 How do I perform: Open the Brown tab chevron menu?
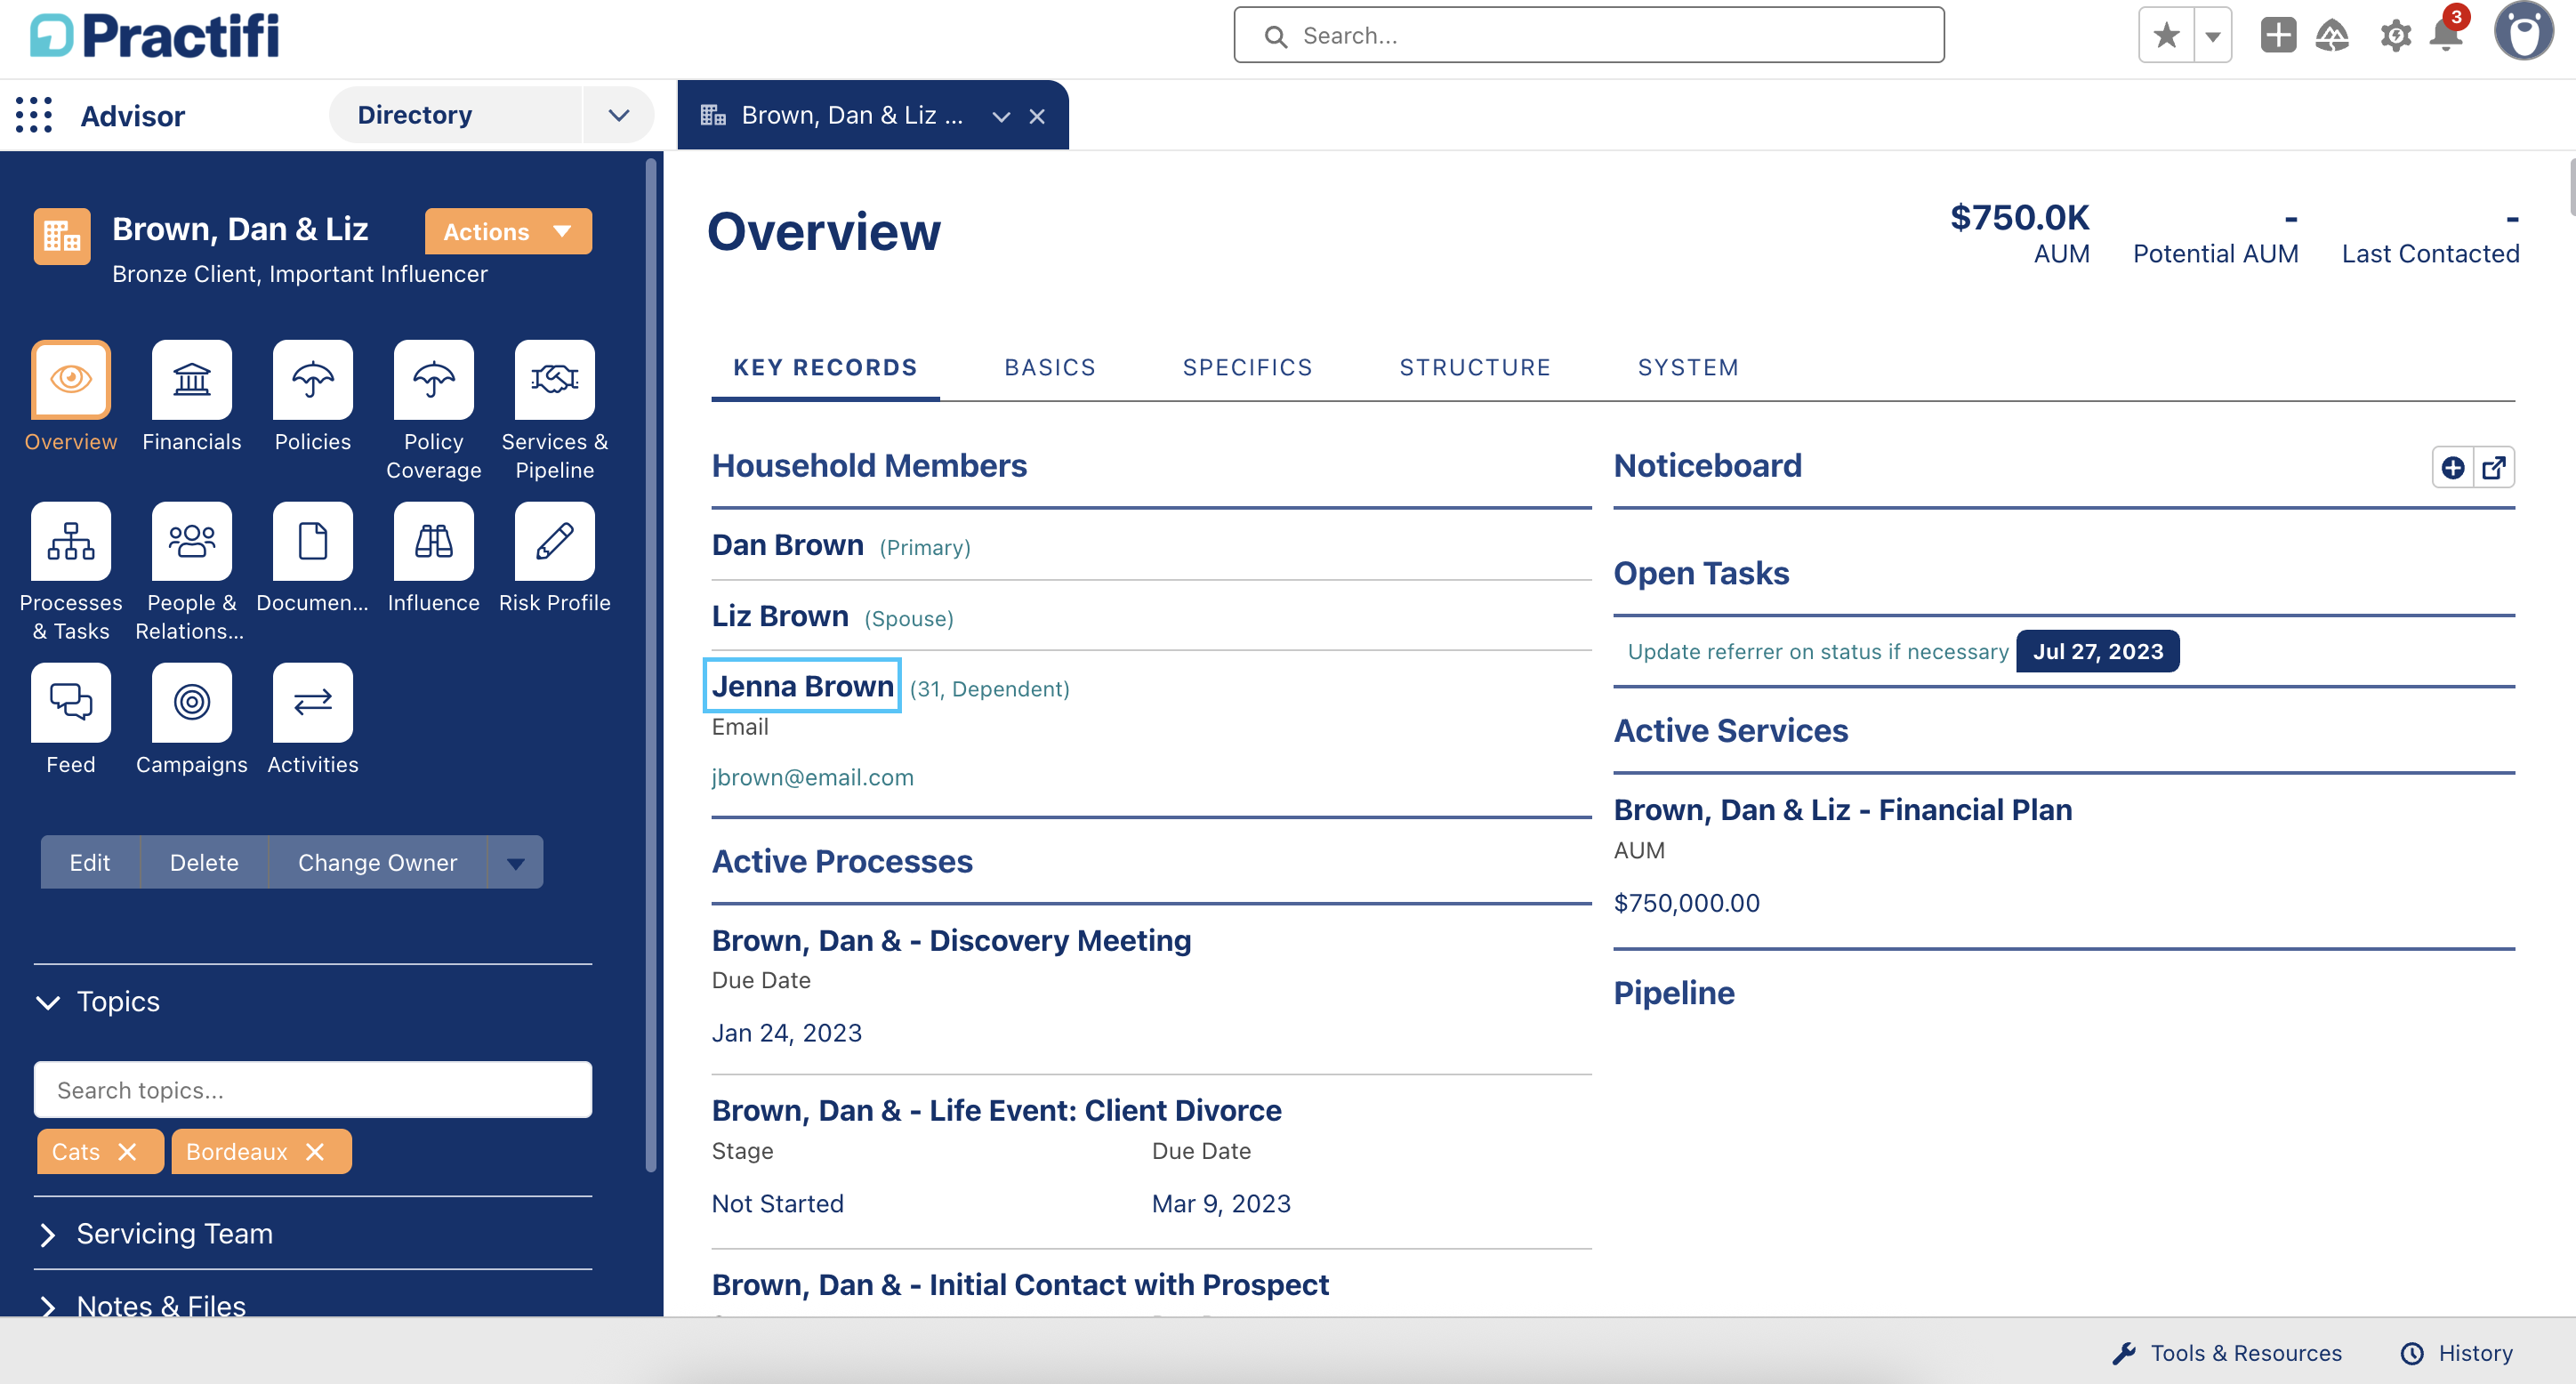[x=1001, y=116]
